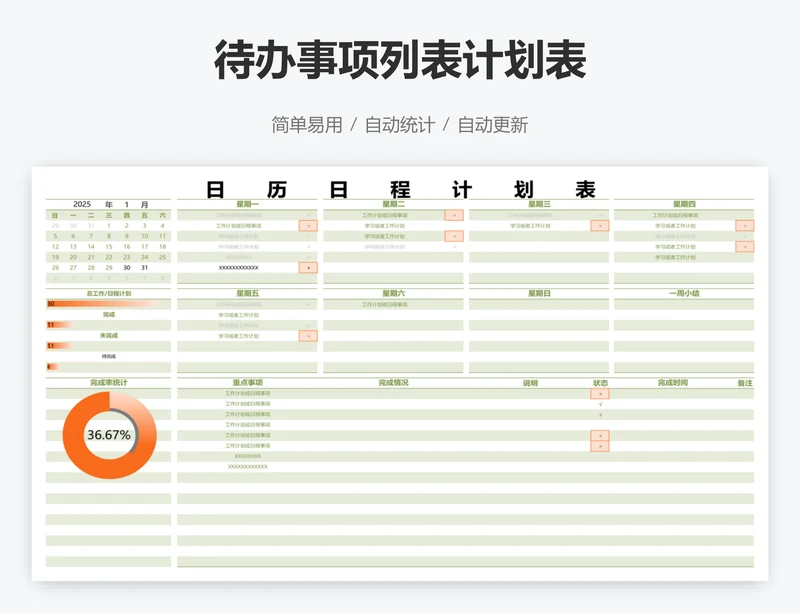
Task: Click × status beside Monday's 工作计划或日程事项 entry
Action: (308, 226)
